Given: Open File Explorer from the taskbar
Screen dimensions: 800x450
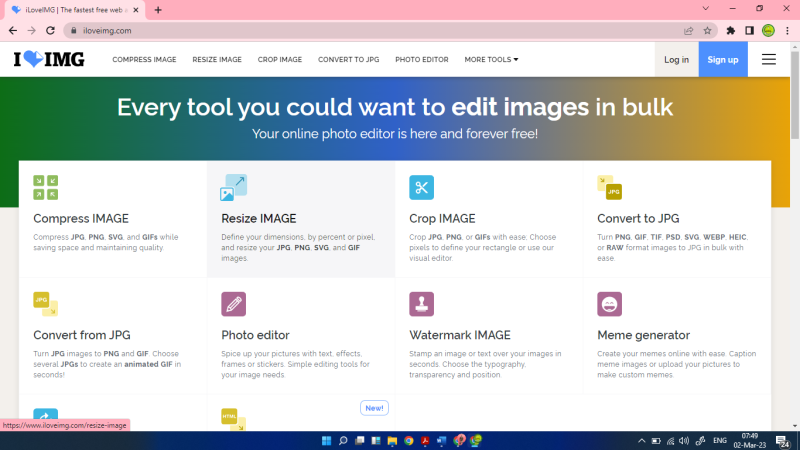Looking at the screenshot, I should [x=392, y=440].
